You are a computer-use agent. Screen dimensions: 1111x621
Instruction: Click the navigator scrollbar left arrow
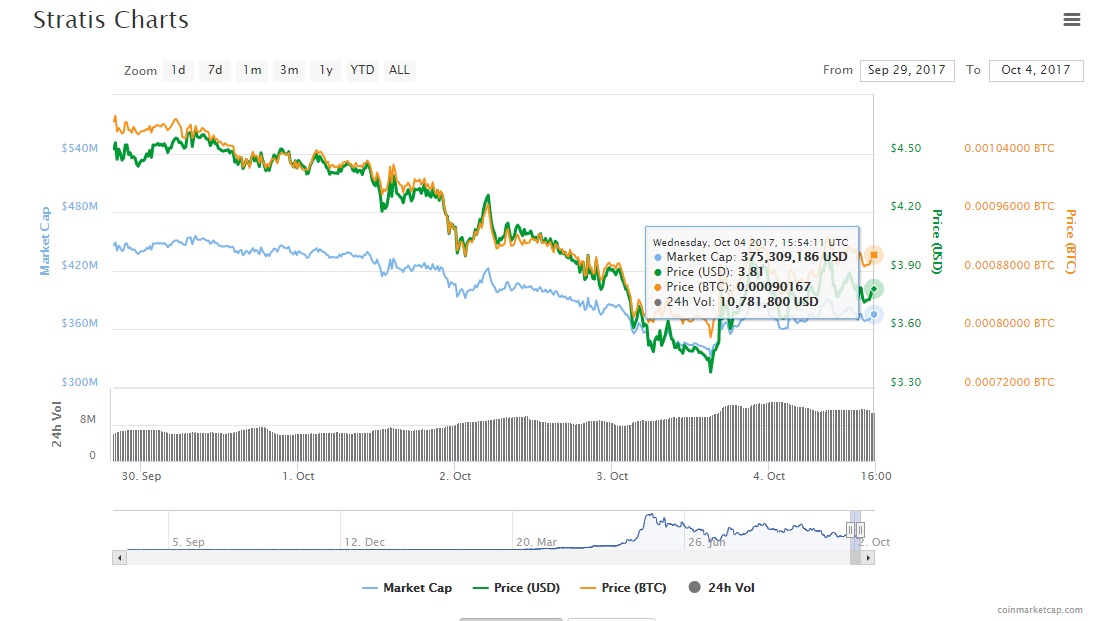coord(120,557)
